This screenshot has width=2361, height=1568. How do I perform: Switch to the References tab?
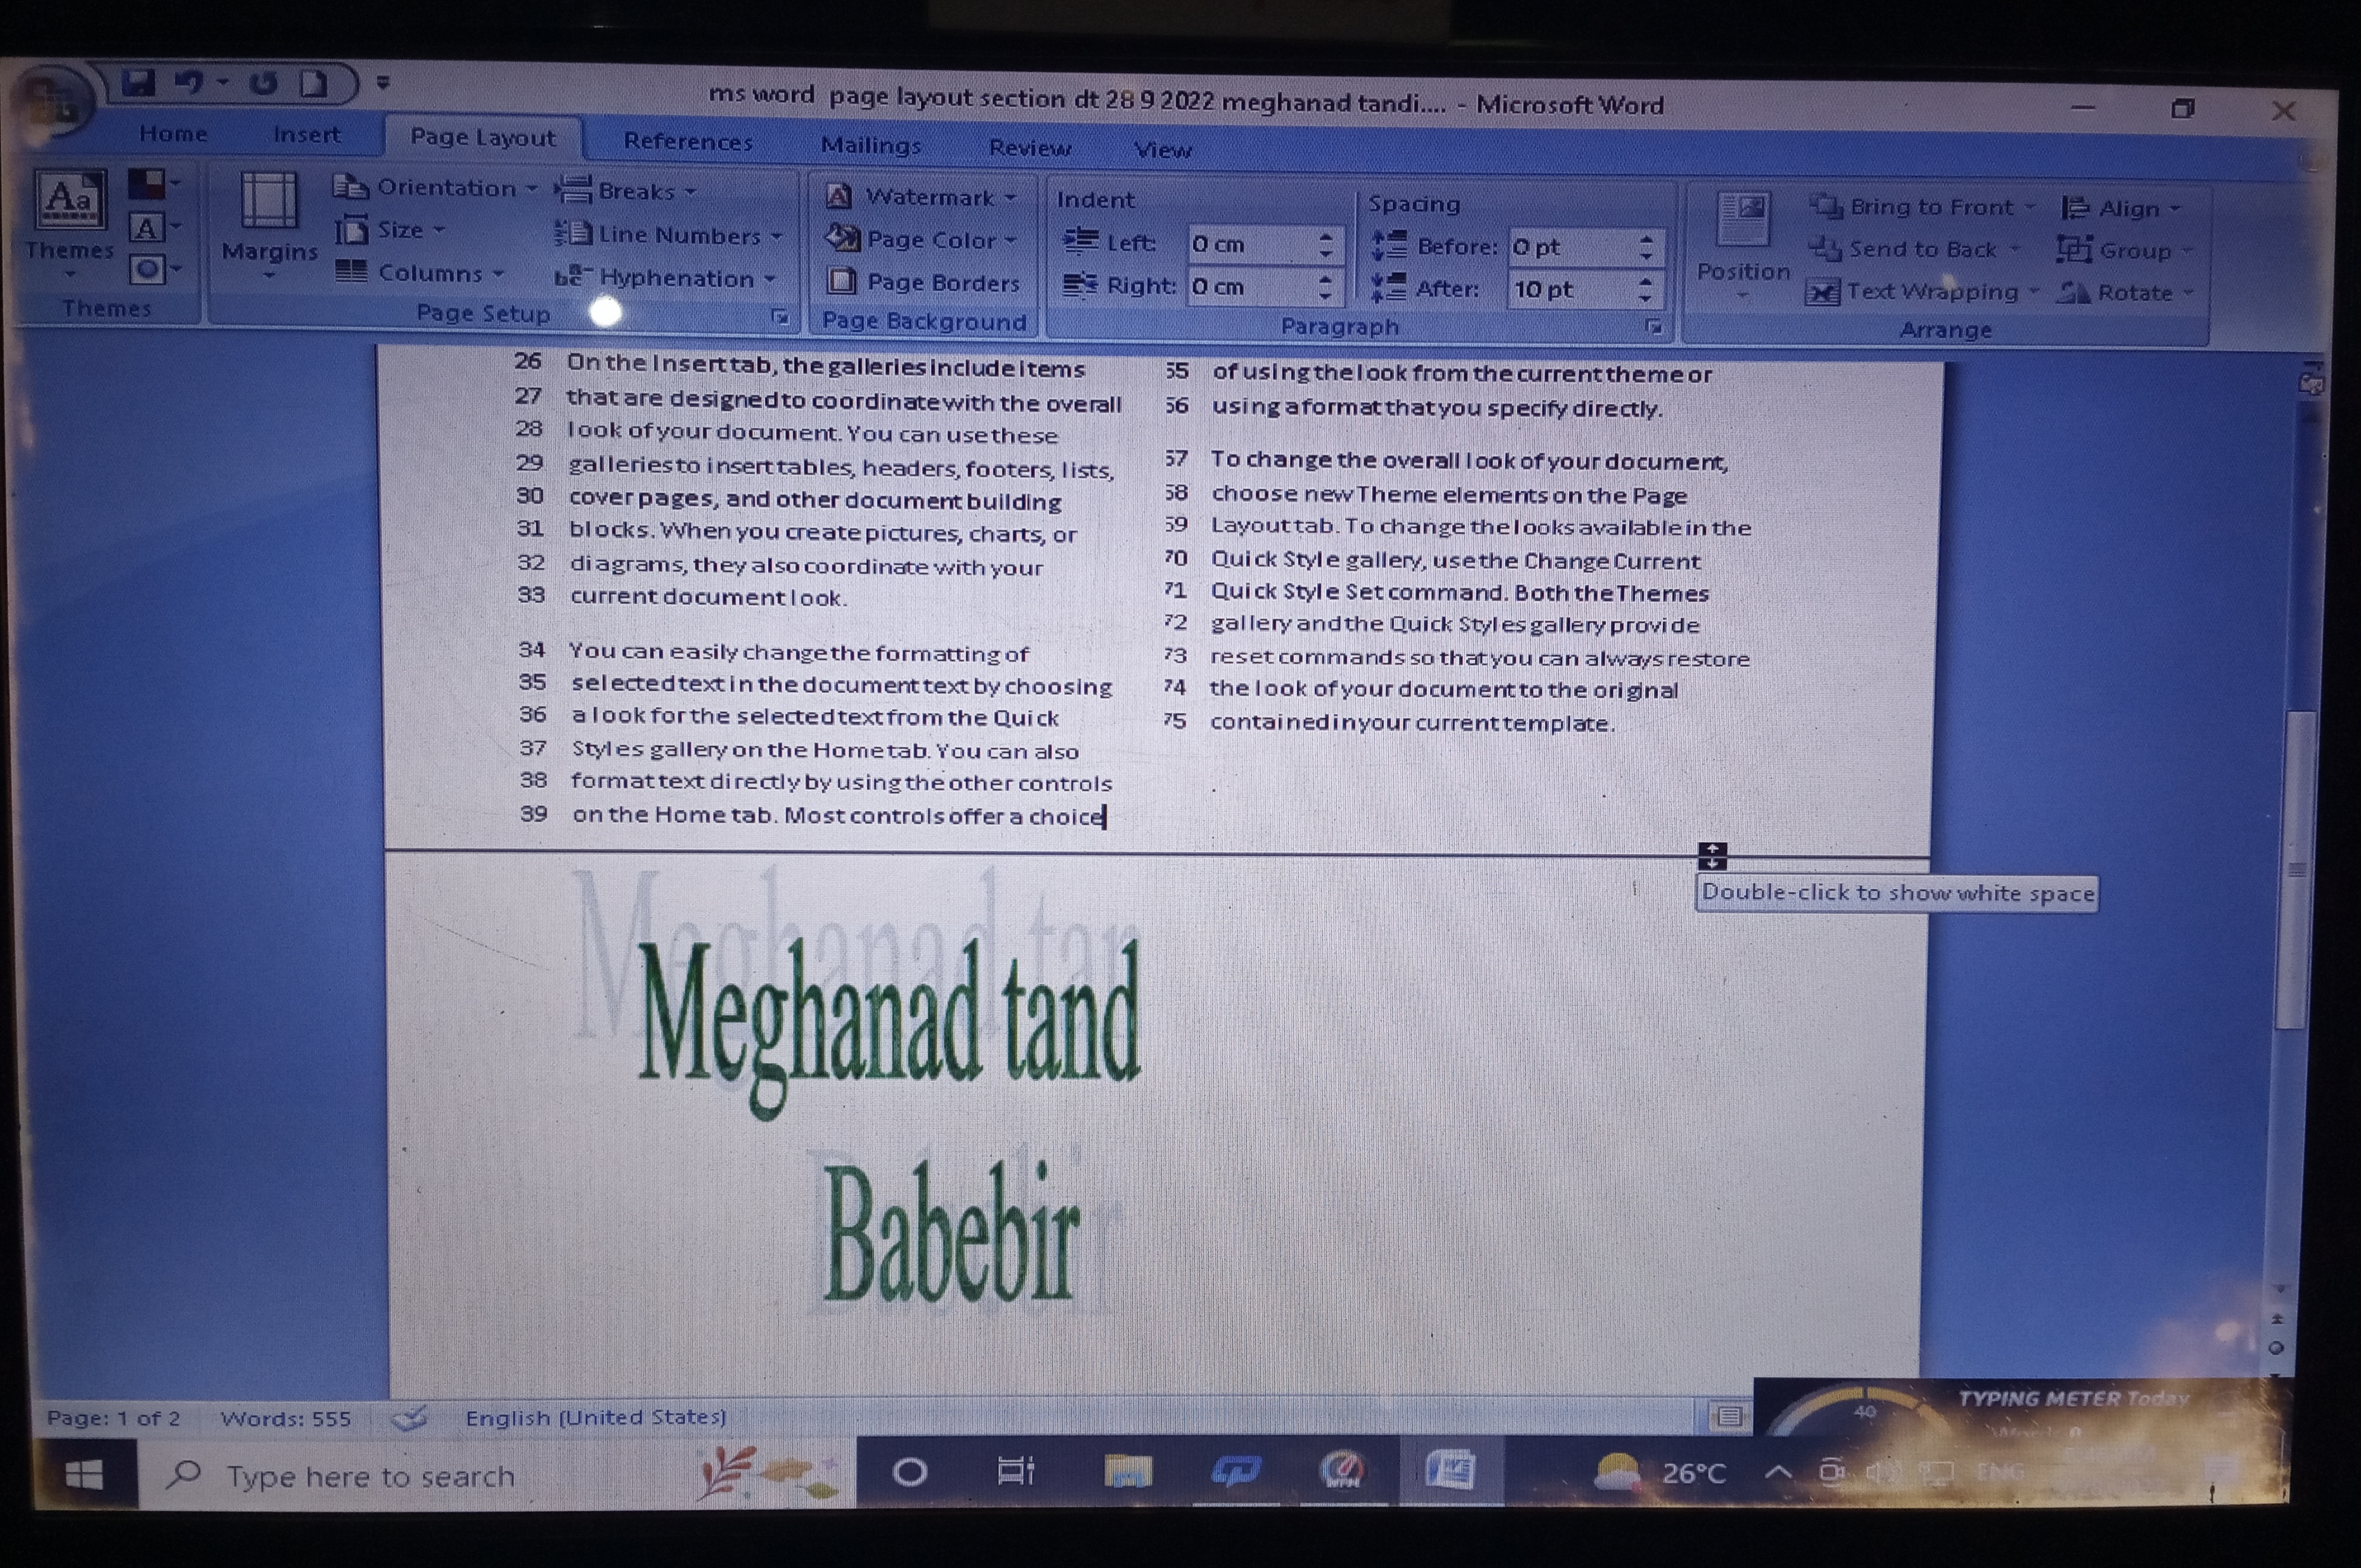point(688,142)
